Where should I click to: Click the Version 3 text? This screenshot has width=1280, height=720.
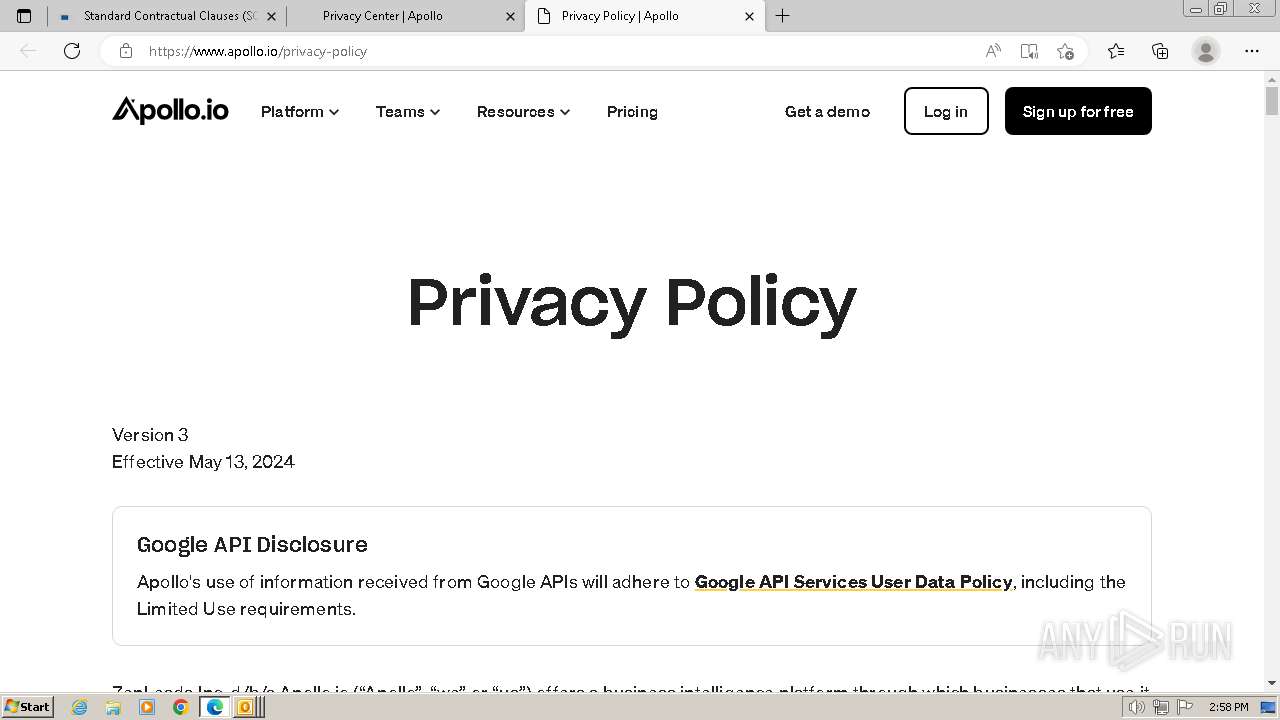coord(150,435)
